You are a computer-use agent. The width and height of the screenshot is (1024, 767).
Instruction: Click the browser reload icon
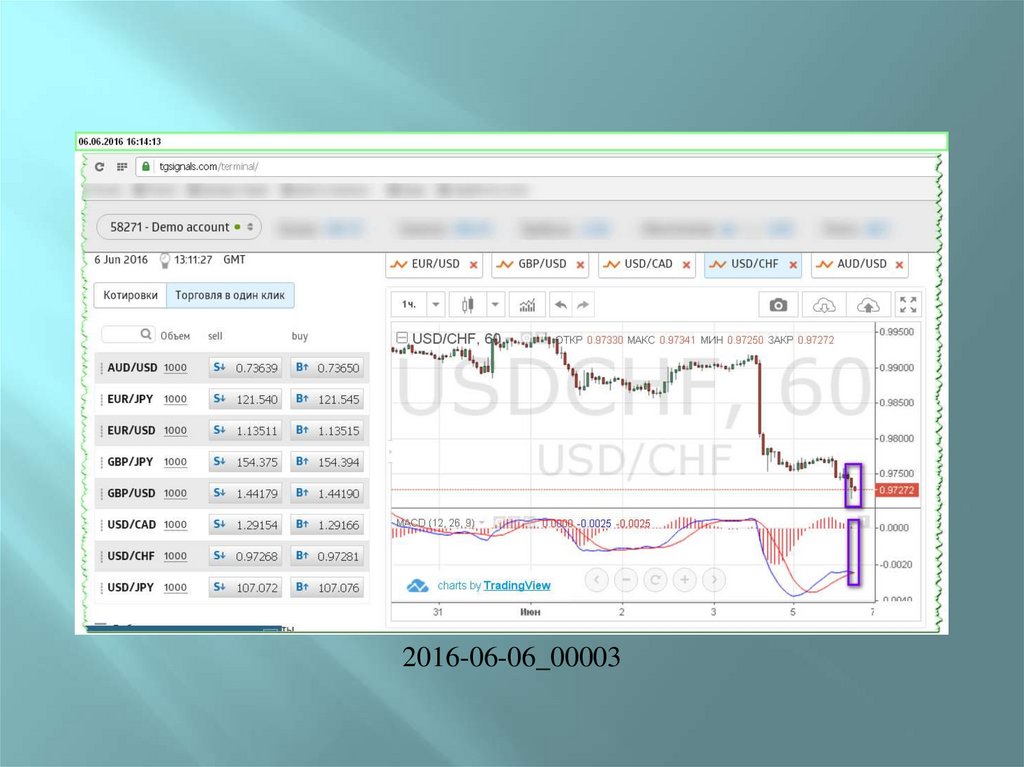coord(99,167)
